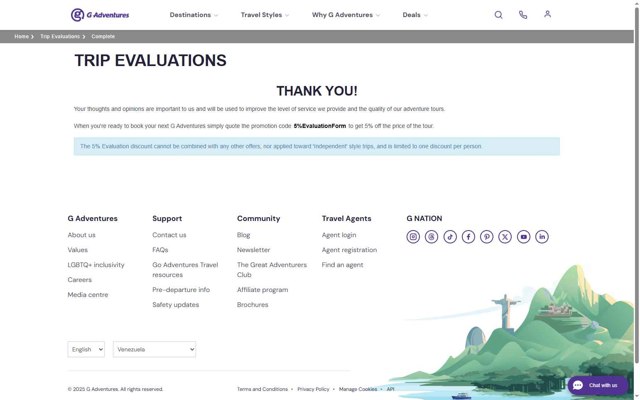This screenshot has height=400, width=640.
Task: Open Manage Cookies footer link
Action: (x=358, y=389)
